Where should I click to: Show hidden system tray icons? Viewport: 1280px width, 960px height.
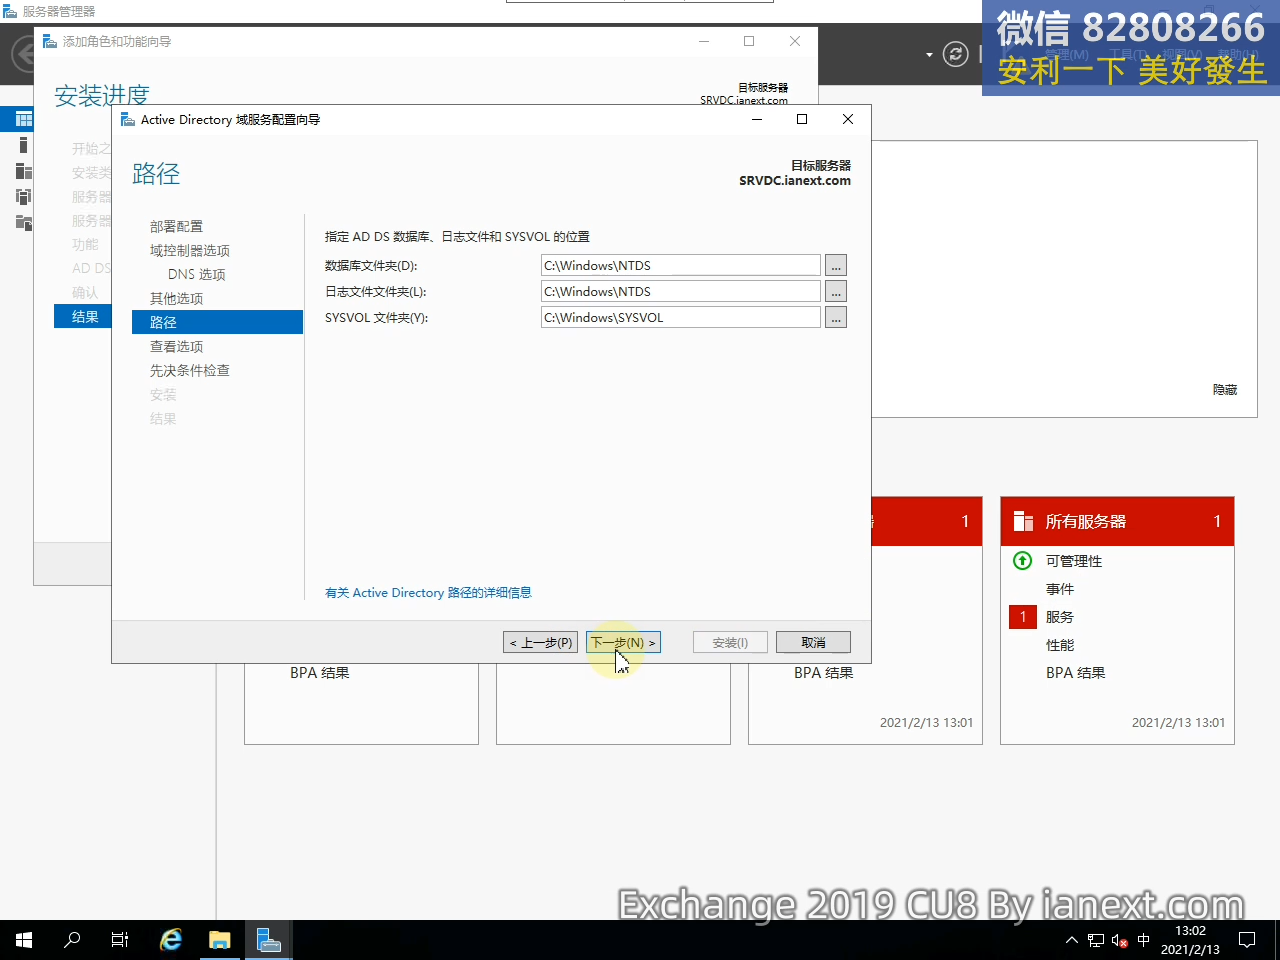[x=1072, y=940]
